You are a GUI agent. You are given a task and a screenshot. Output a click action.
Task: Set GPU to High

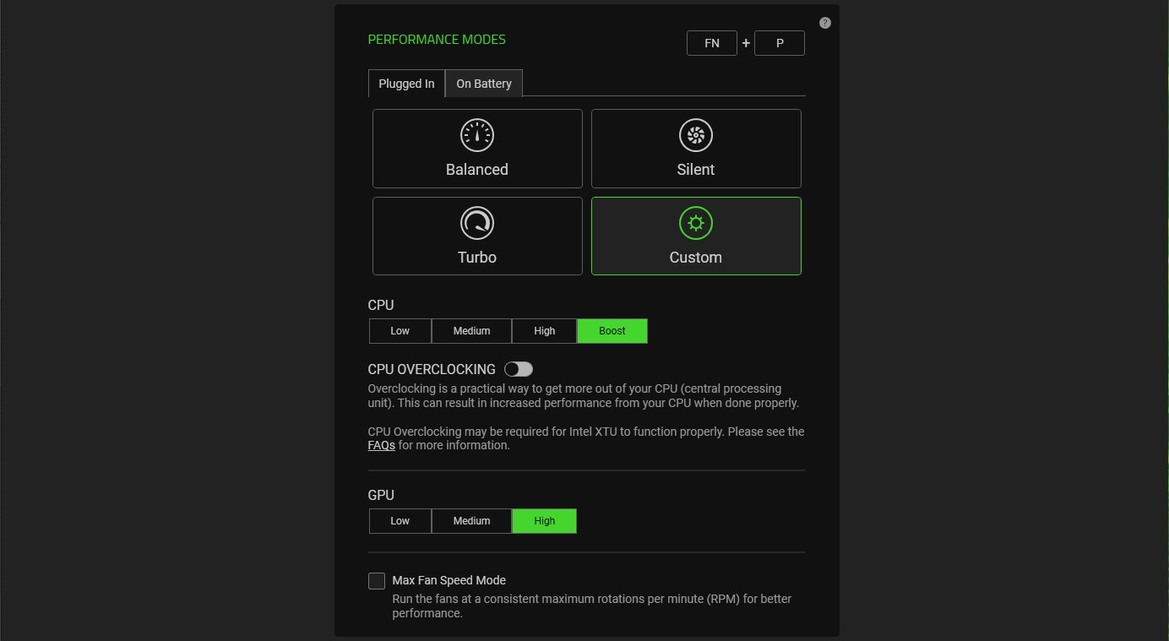click(x=544, y=521)
